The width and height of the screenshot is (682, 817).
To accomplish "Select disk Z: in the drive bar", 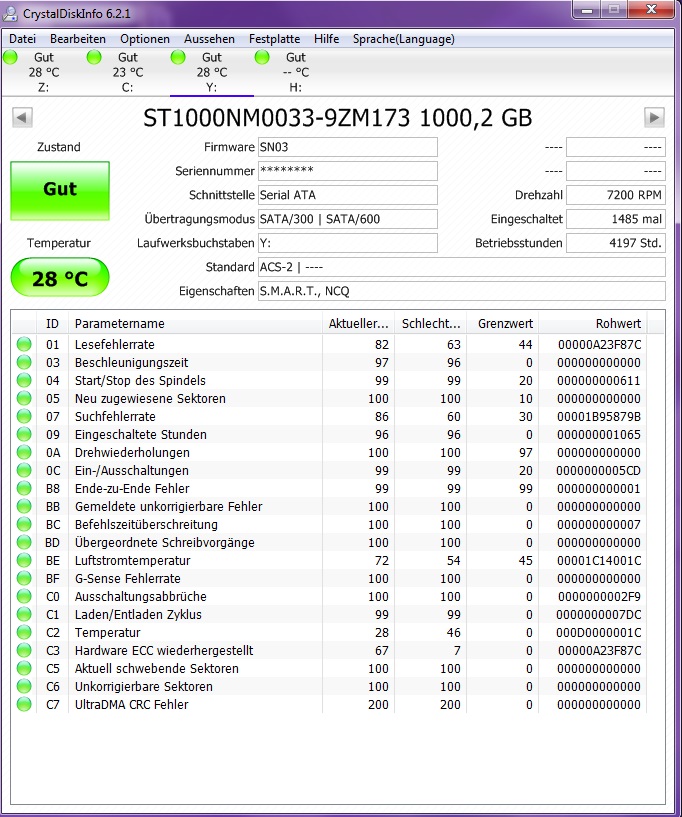I will 44,72.
